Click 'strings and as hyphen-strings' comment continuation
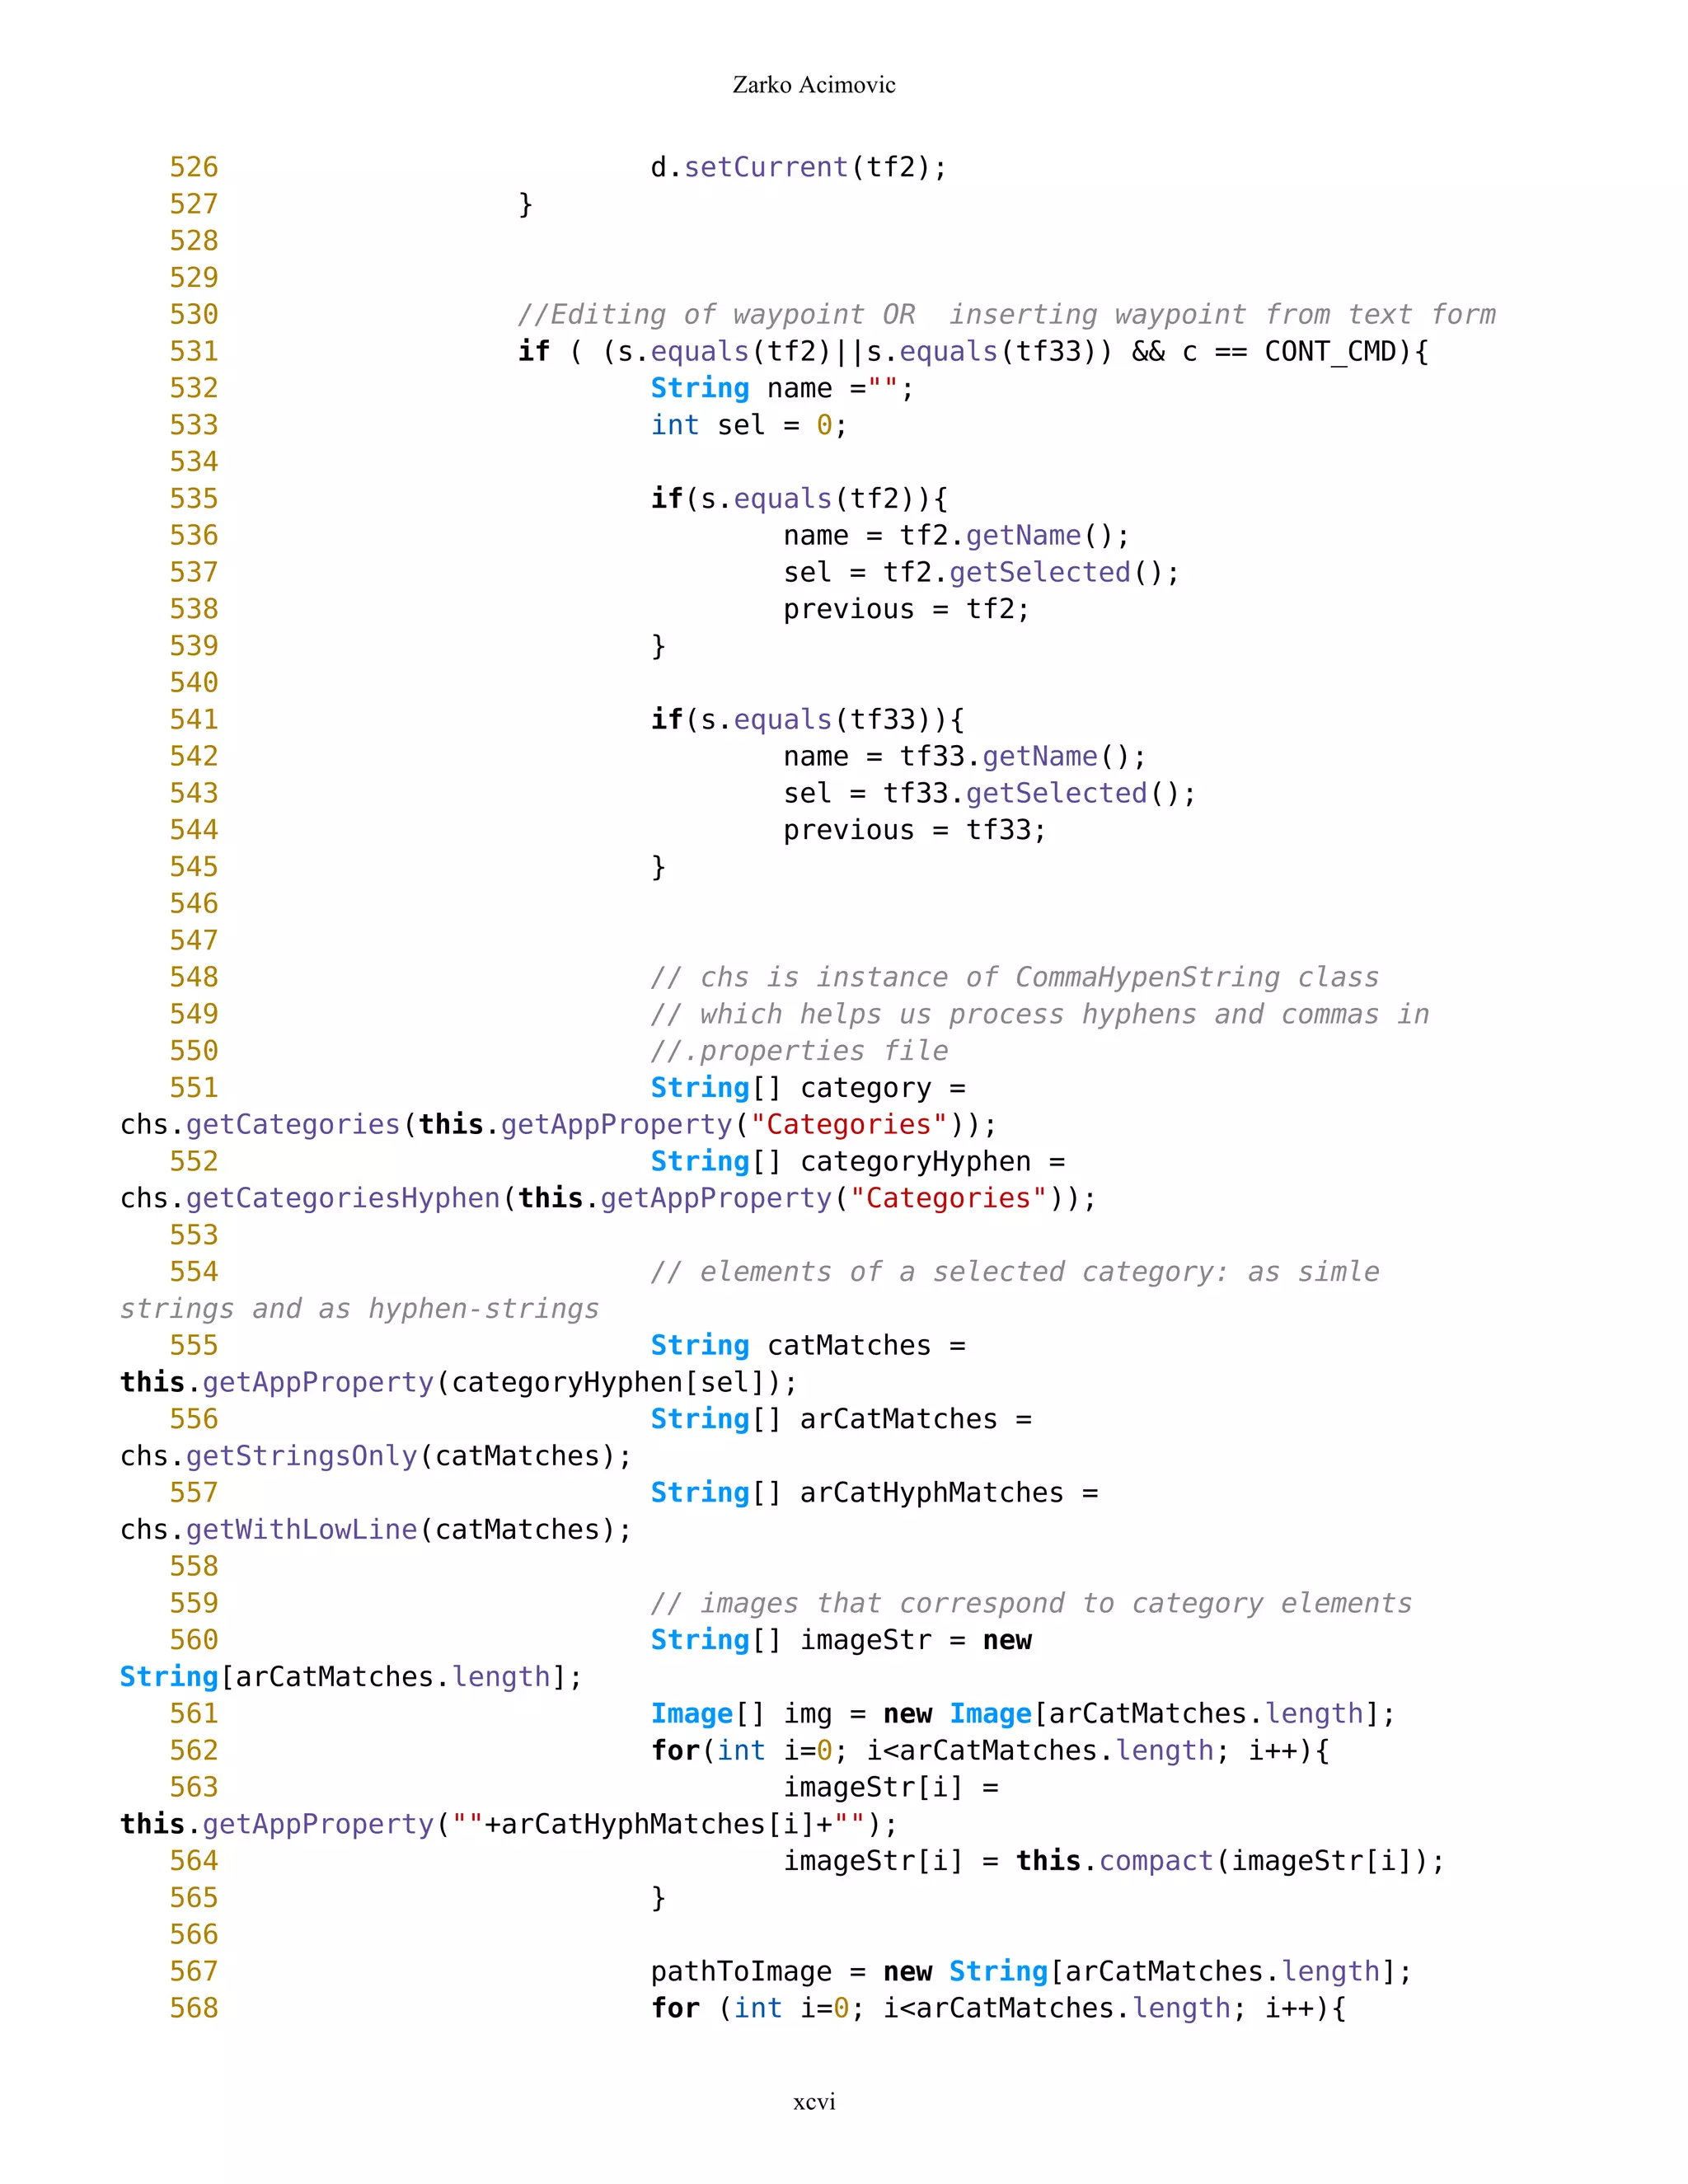Screen dimensions: 1688x2184 (359, 1309)
